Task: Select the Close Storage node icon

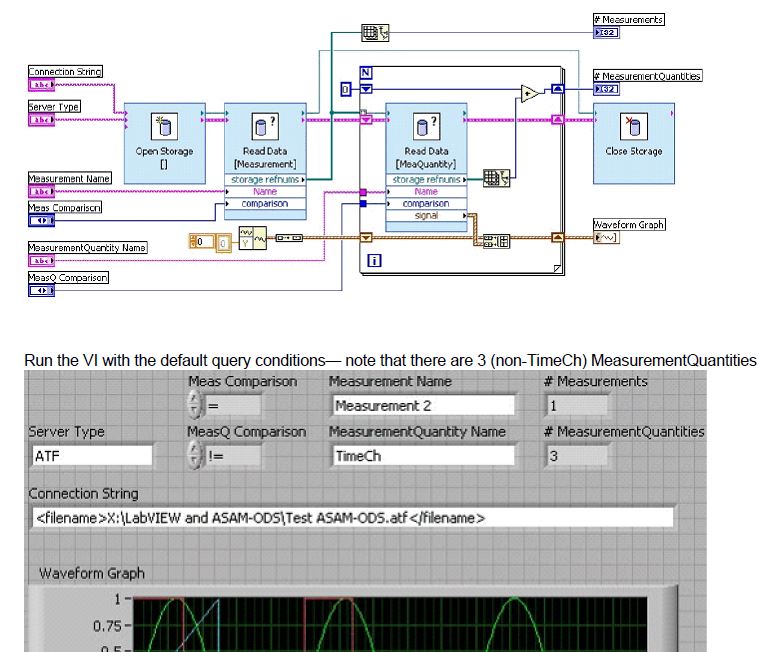Action: (633, 126)
